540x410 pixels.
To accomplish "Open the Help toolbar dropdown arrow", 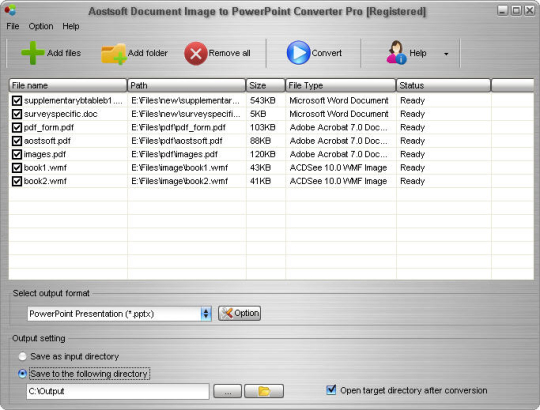I will [x=446, y=54].
